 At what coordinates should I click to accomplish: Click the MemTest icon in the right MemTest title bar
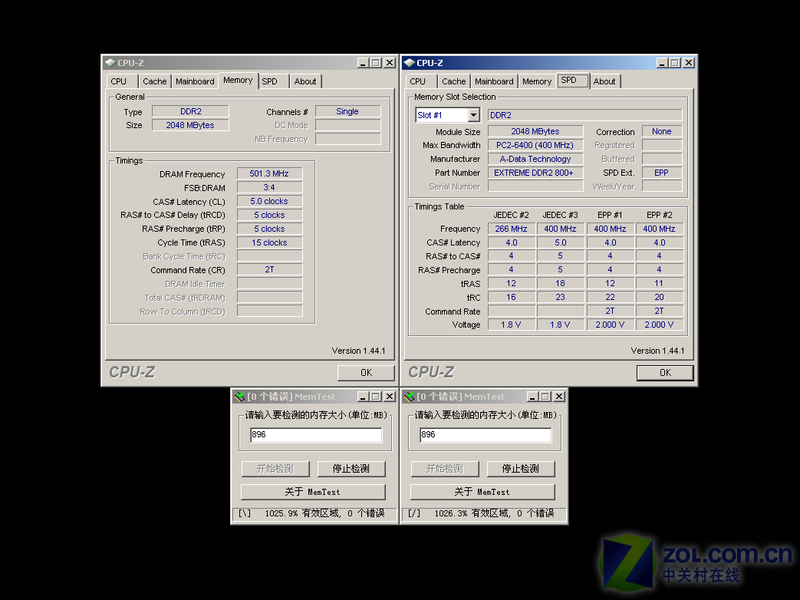tap(409, 396)
